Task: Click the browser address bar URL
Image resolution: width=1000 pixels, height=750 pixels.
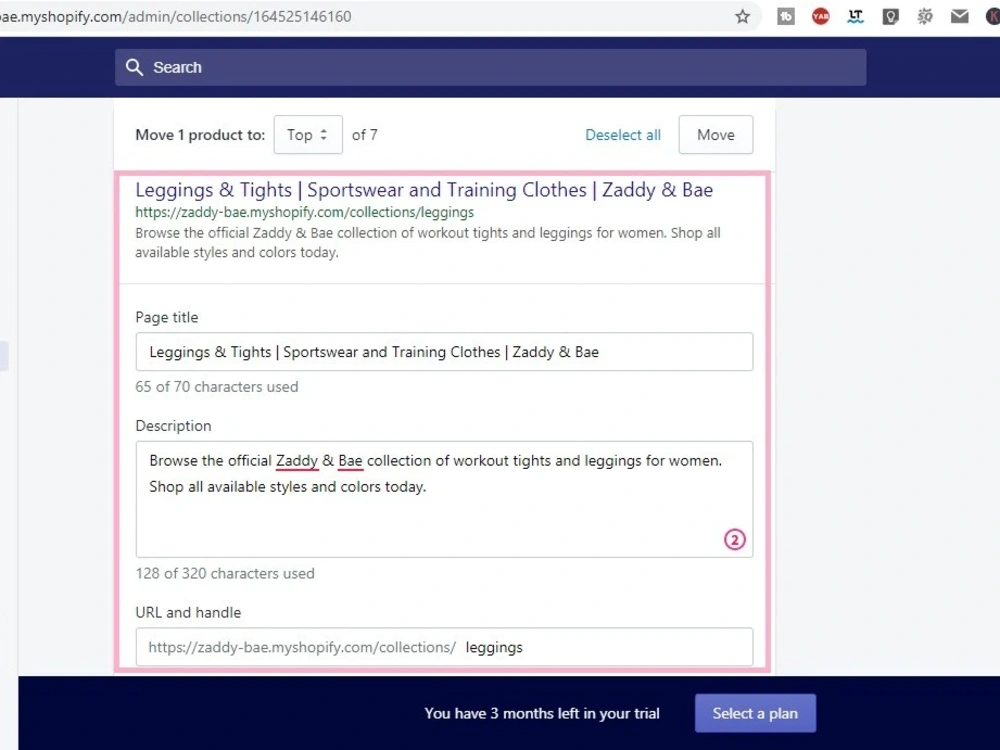Action: pyautogui.click(x=175, y=17)
